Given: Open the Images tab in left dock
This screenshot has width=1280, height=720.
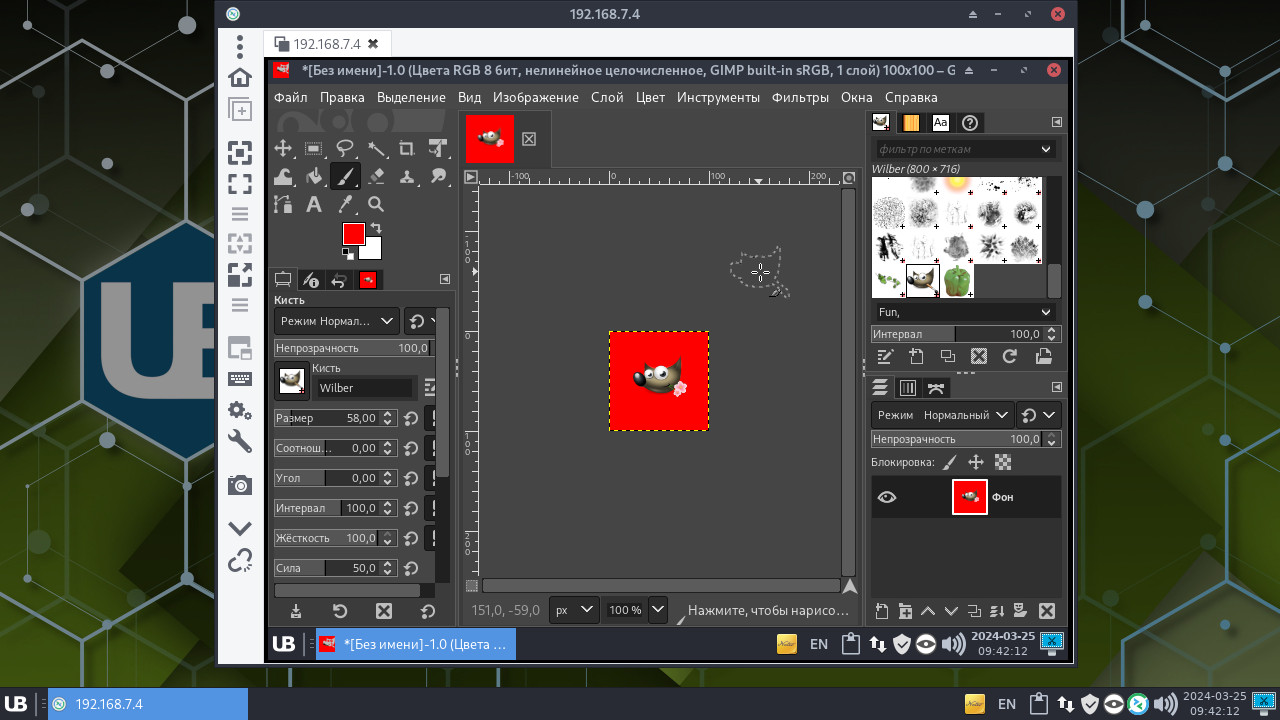Looking at the screenshot, I should [x=367, y=280].
